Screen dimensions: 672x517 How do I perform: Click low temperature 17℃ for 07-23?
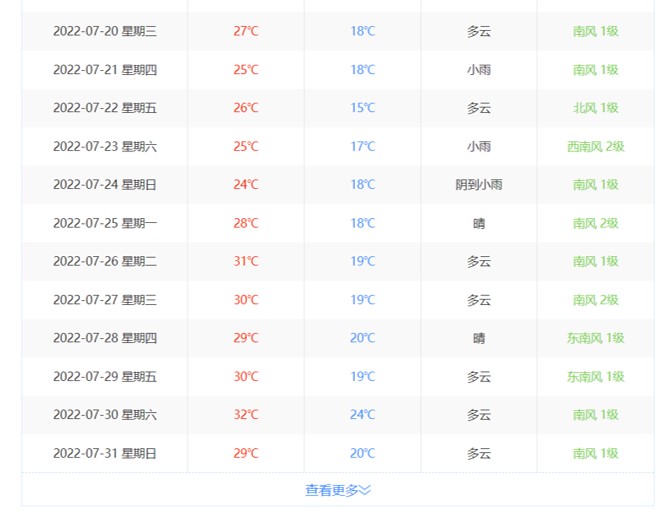(363, 147)
